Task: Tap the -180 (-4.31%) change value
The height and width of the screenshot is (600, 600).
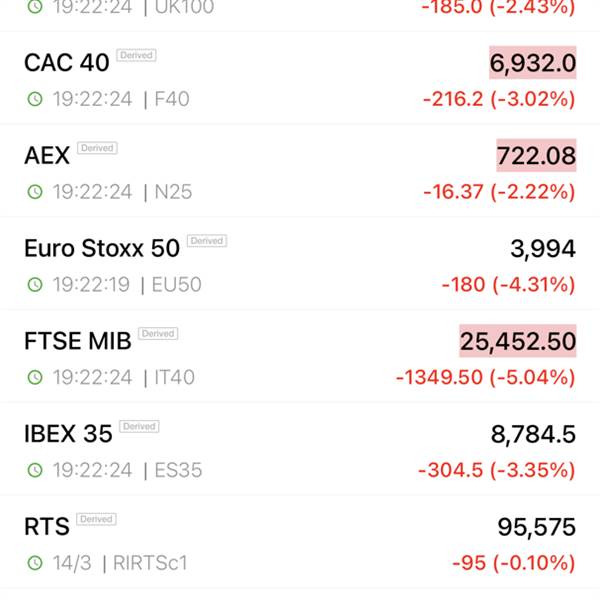Action: (x=509, y=285)
